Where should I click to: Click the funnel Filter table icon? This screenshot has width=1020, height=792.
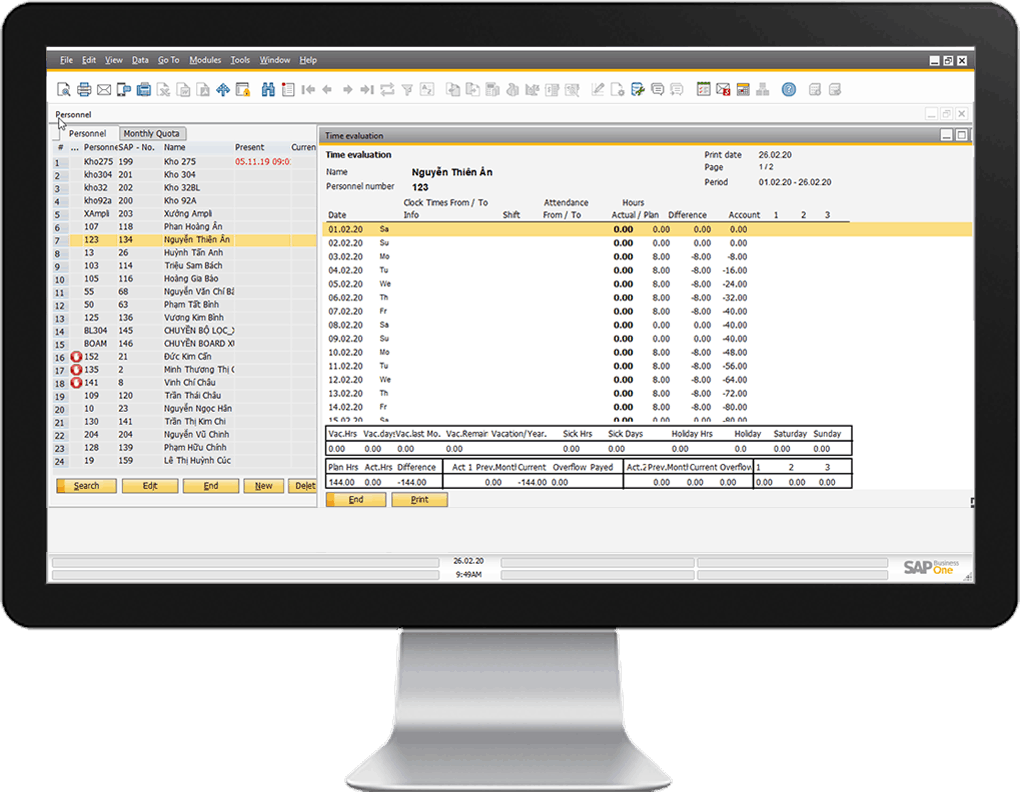point(407,90)
